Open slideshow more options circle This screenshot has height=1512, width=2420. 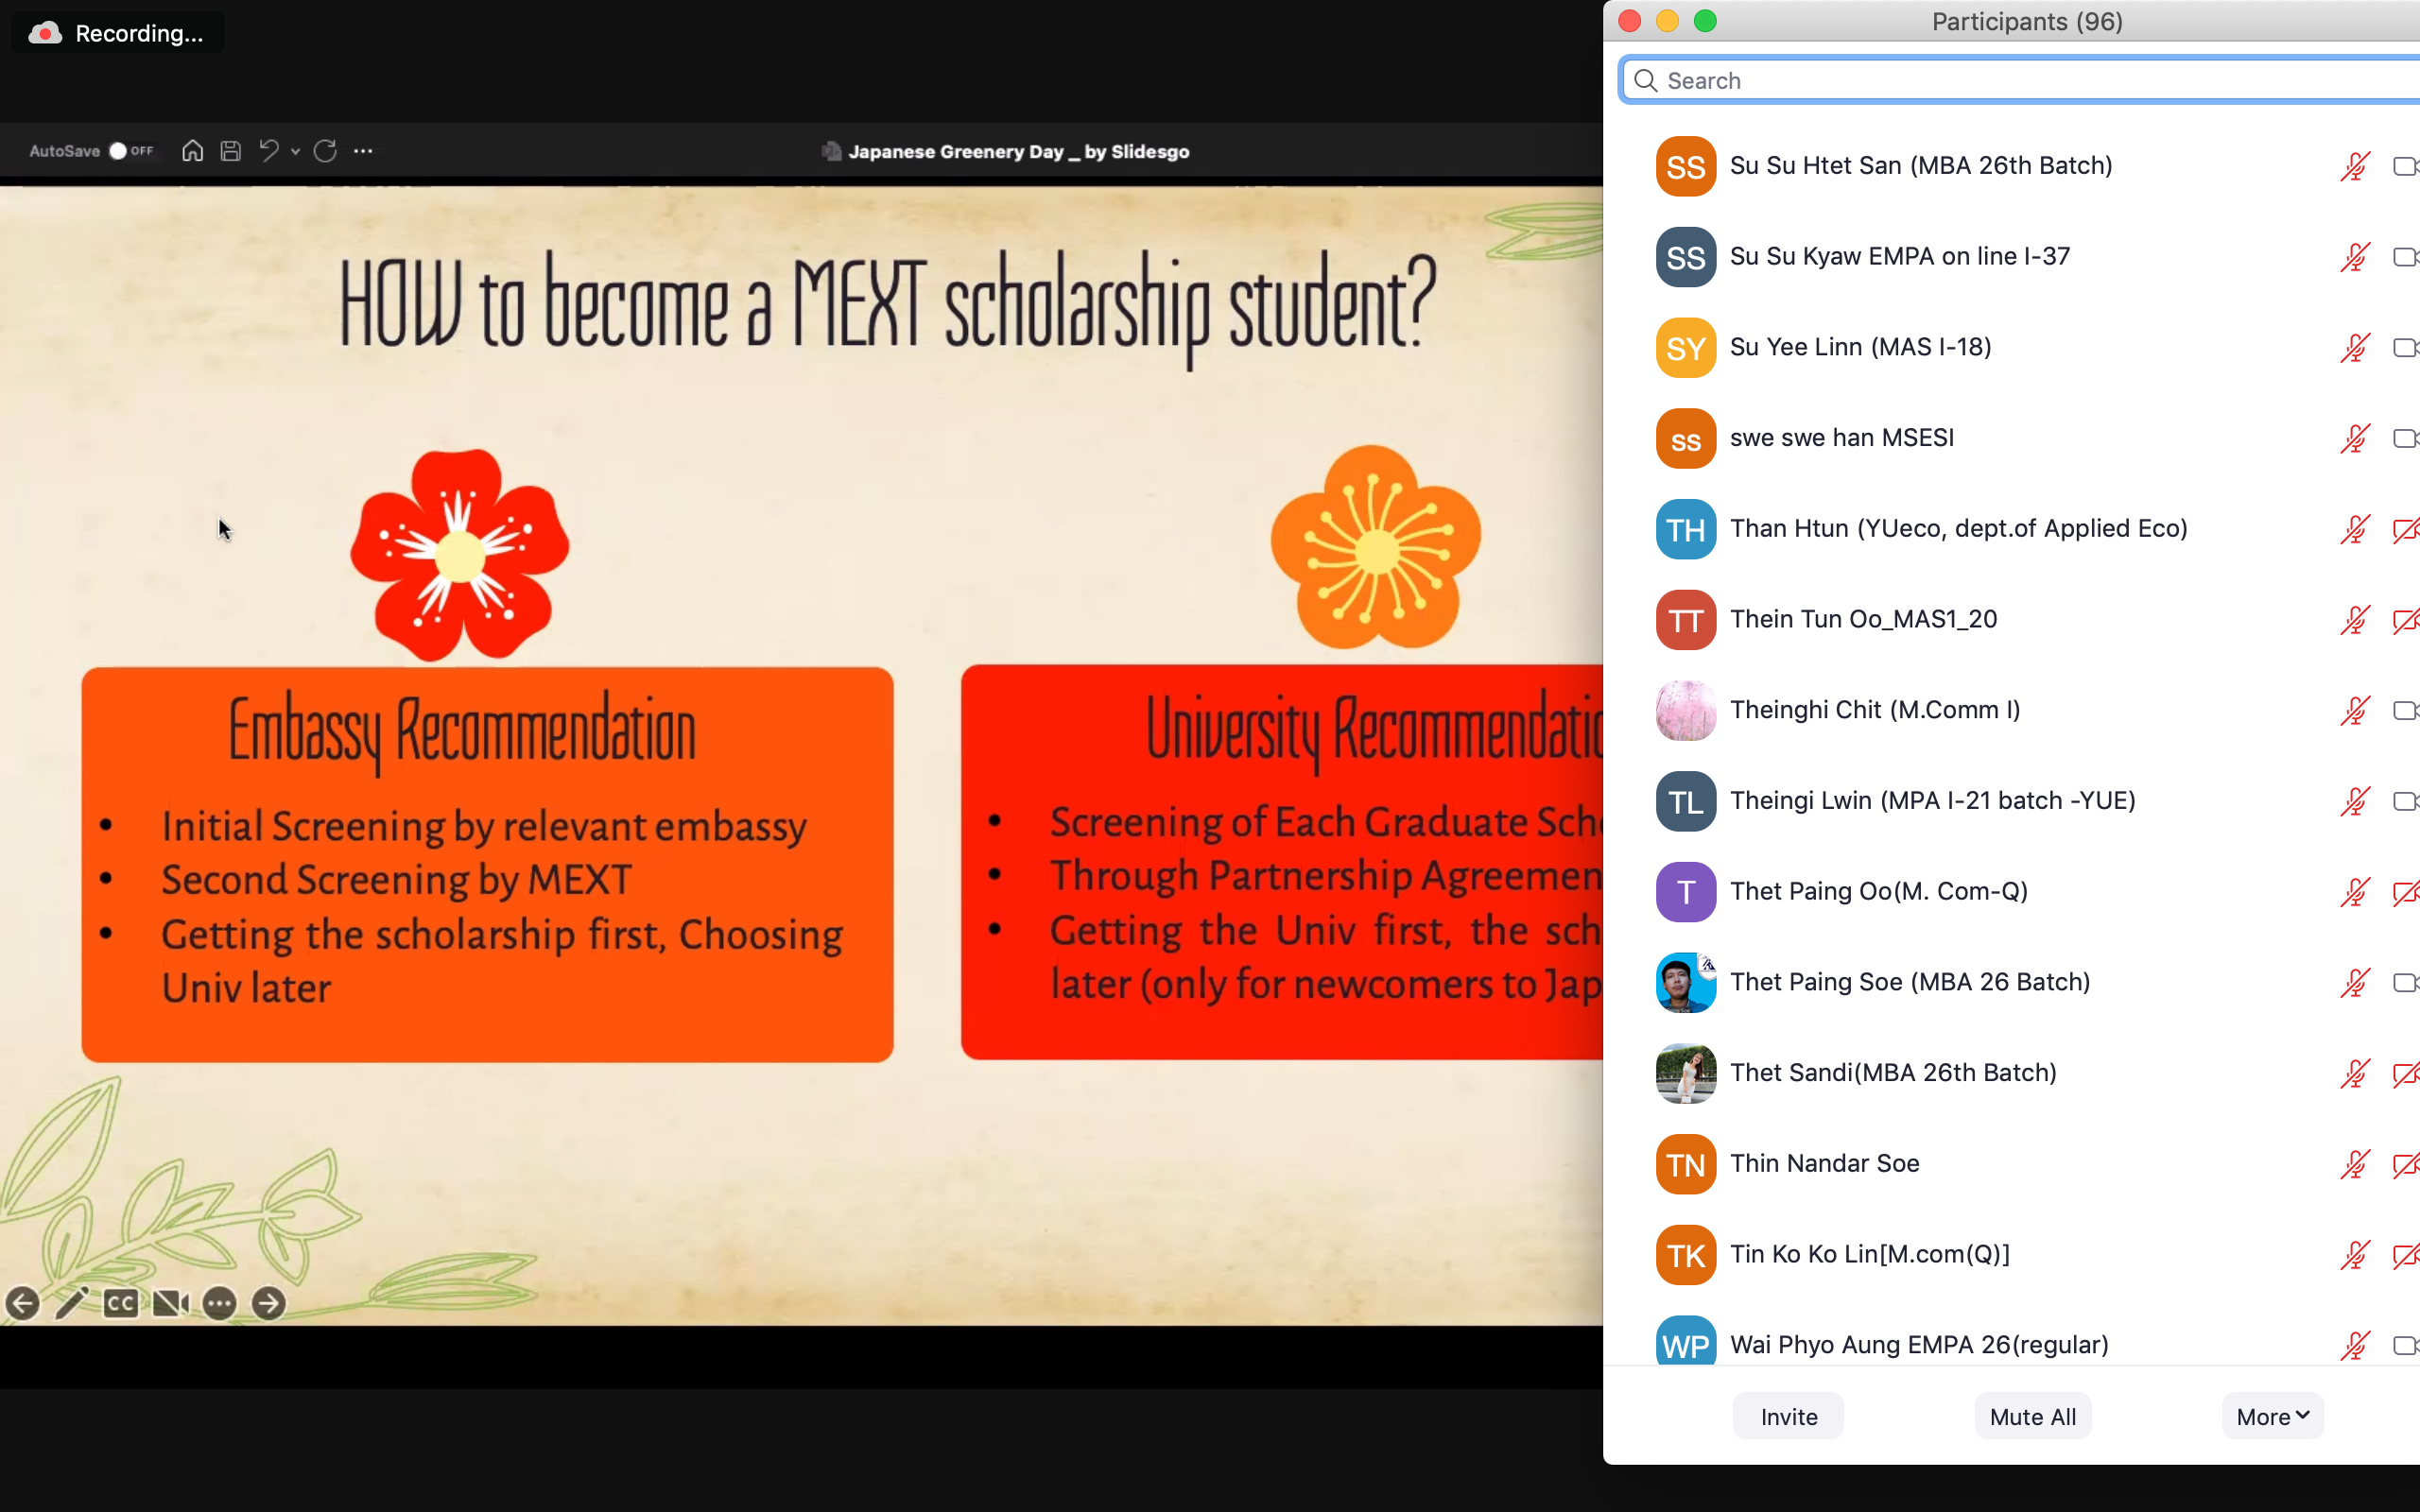[220, 1302]
